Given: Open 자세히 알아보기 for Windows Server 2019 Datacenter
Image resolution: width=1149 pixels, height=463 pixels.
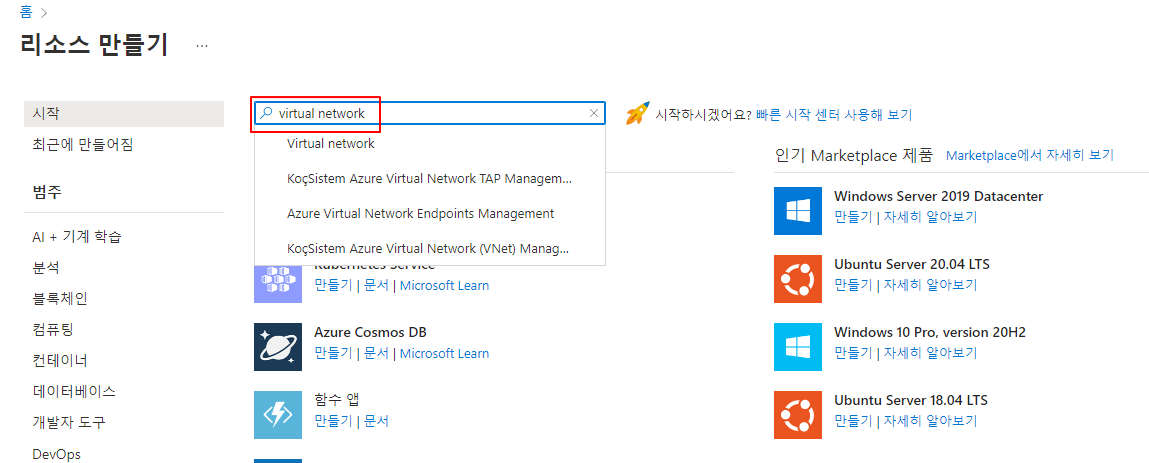Looking at the screenshot, I should (930, 217).
